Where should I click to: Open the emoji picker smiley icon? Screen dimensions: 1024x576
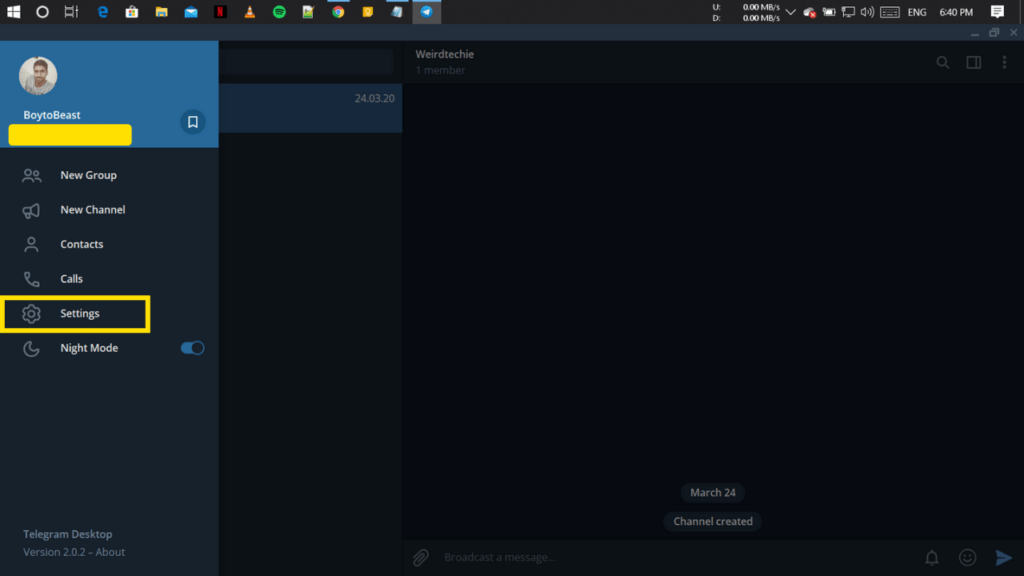pos(967,557)
